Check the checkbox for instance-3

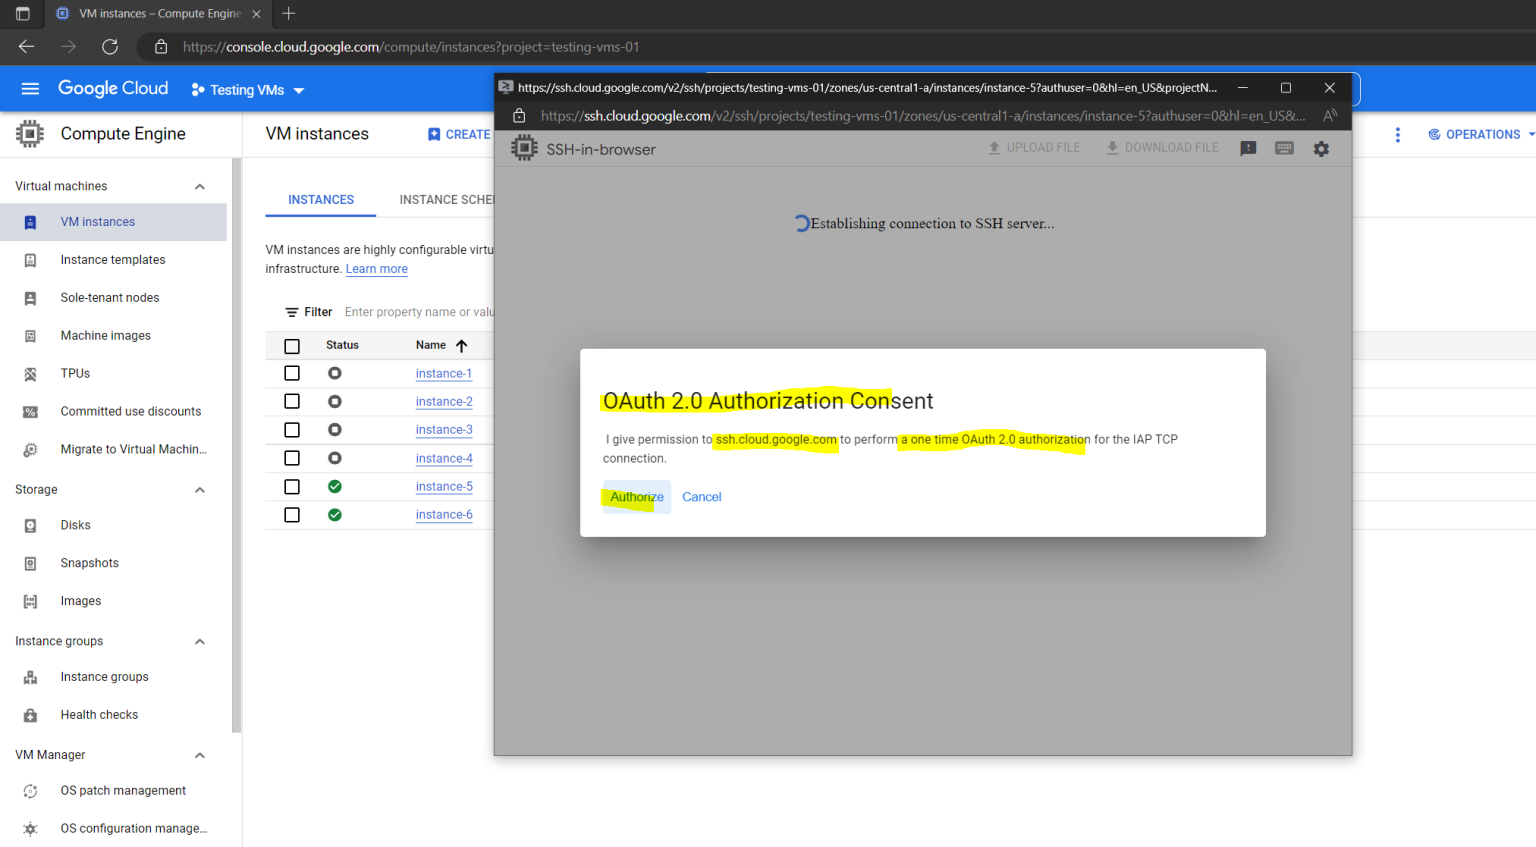pyautogui.click(x=292, y=429)
